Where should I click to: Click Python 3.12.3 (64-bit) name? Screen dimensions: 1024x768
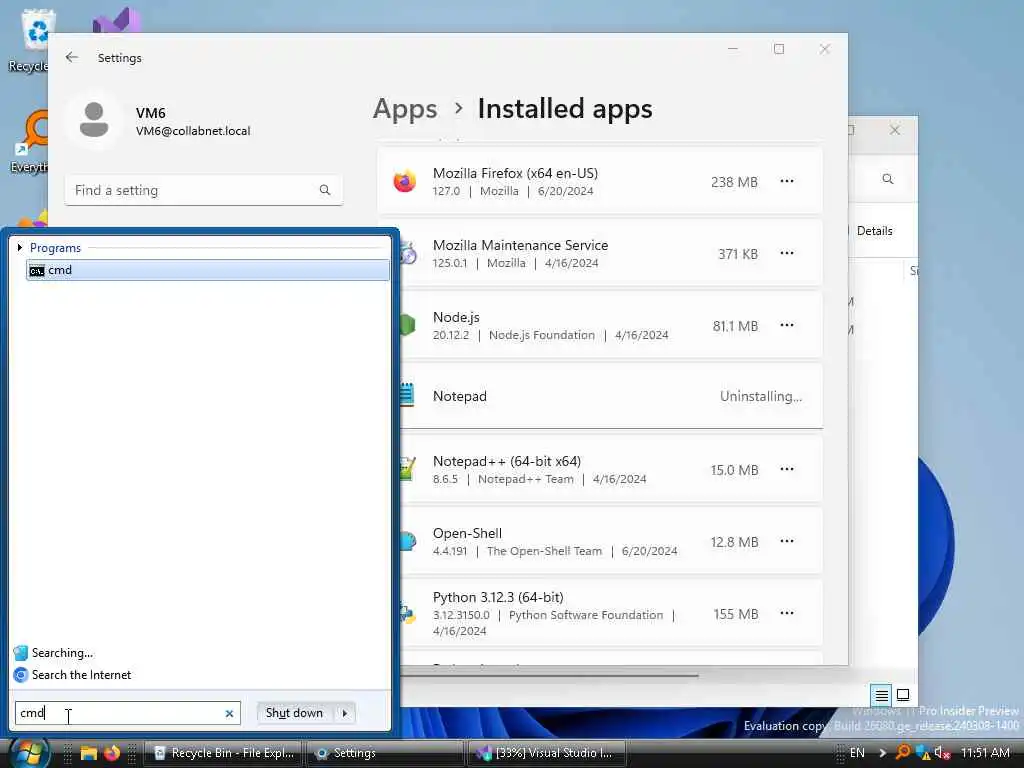click(x=498, y=597)
